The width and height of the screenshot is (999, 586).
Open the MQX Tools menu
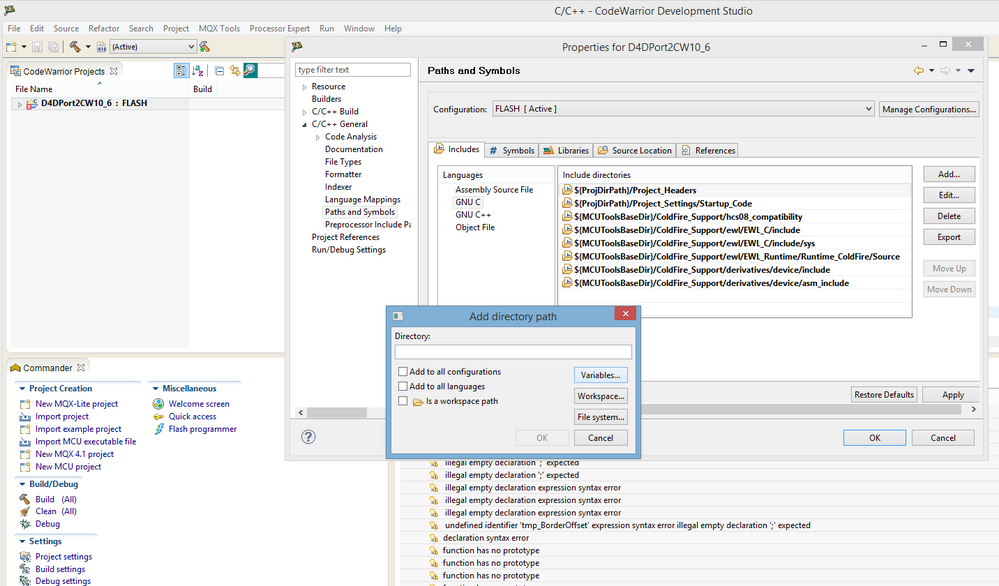219,29
